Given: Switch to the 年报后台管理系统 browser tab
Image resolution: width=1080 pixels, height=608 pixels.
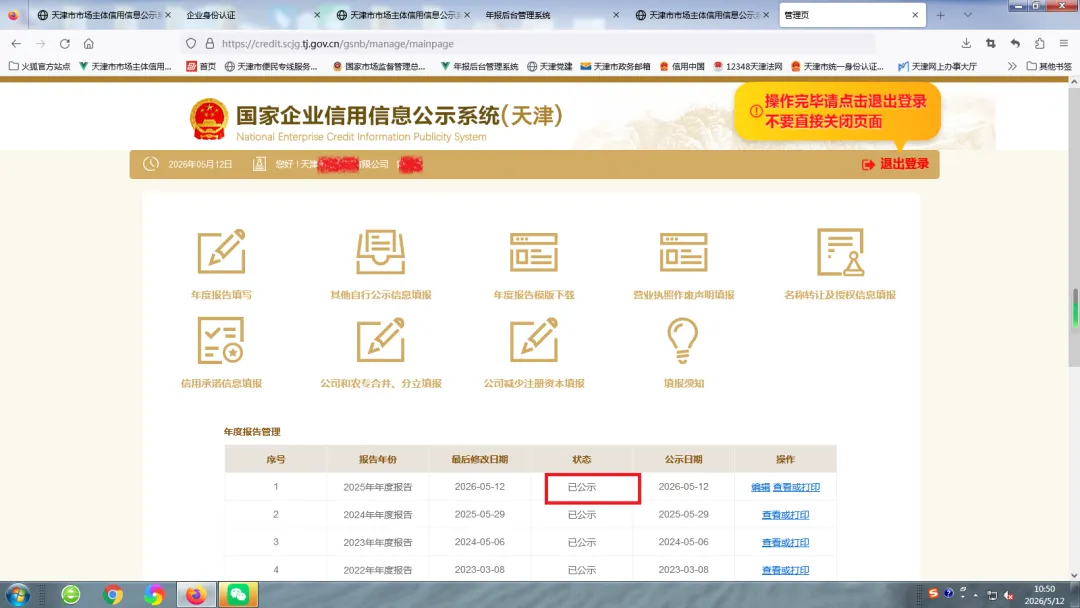Looking at the screenshot, I should [x=551, y=14].
